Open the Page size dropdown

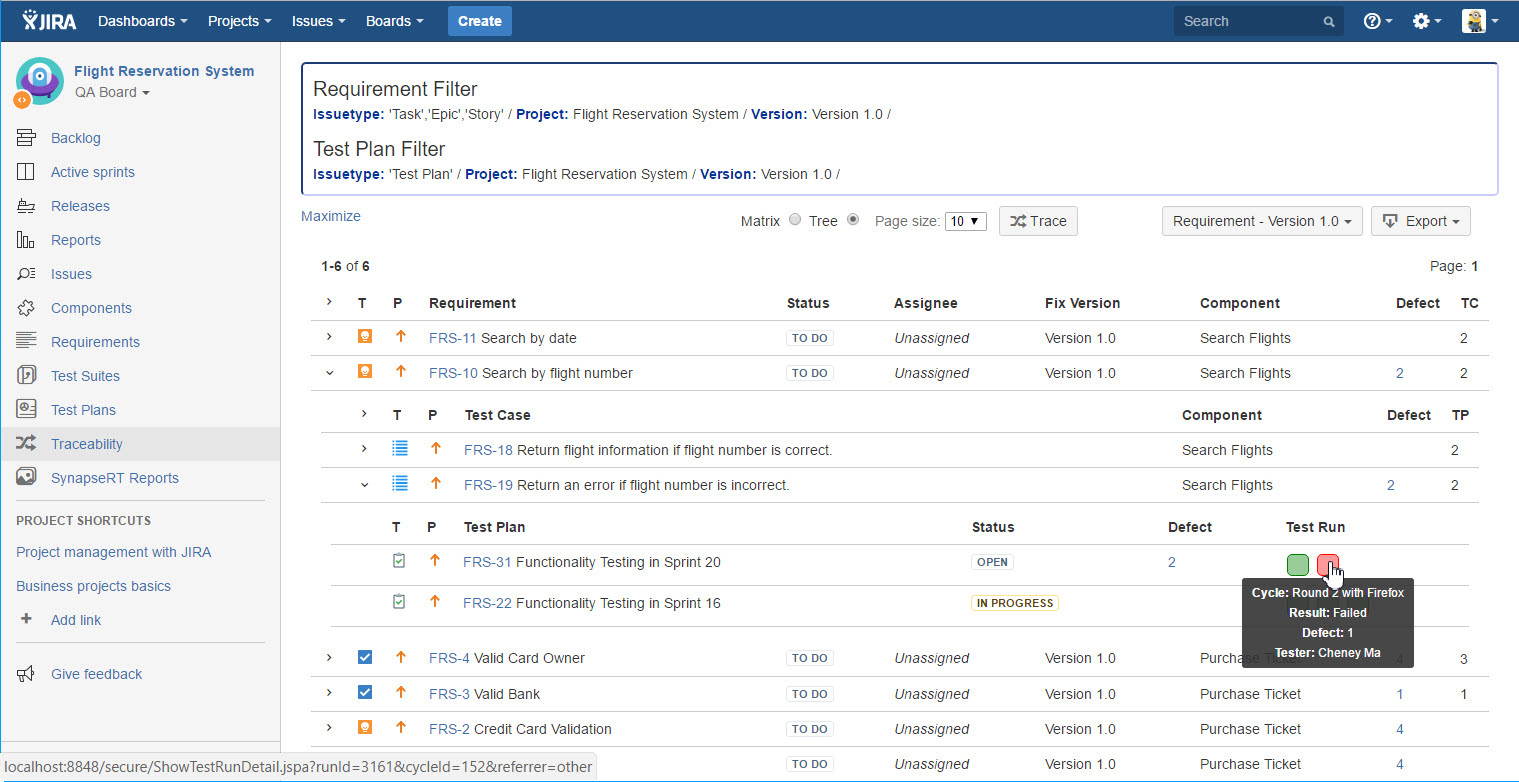click(x=965, y=221)
